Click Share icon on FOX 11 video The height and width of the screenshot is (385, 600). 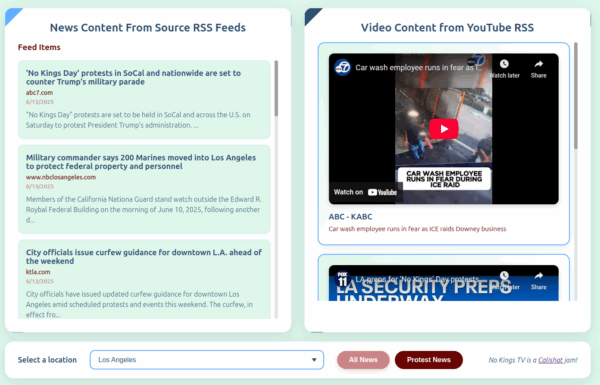pyautogui.click(x=538, y=276)
